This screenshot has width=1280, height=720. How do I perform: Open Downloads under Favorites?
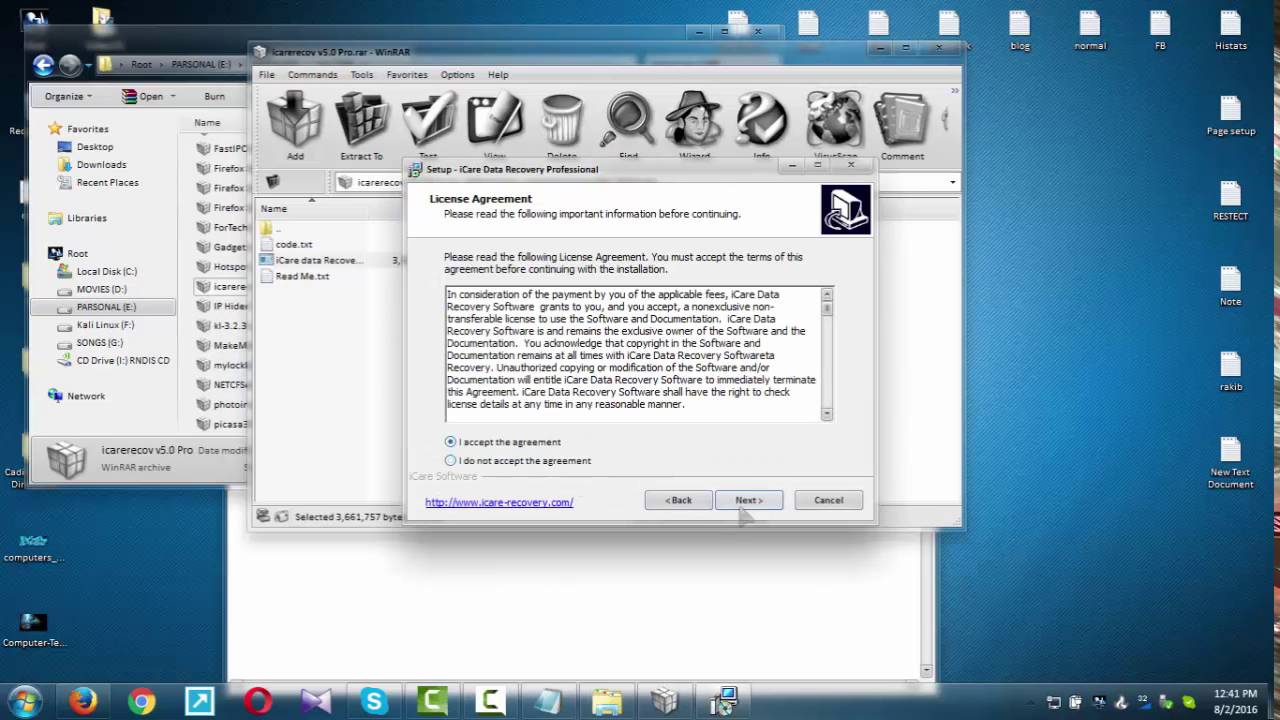tap(101, 165)
